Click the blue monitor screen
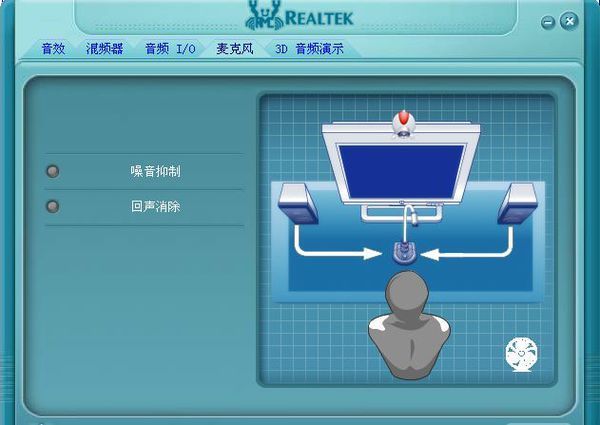 tap(401, 171)
